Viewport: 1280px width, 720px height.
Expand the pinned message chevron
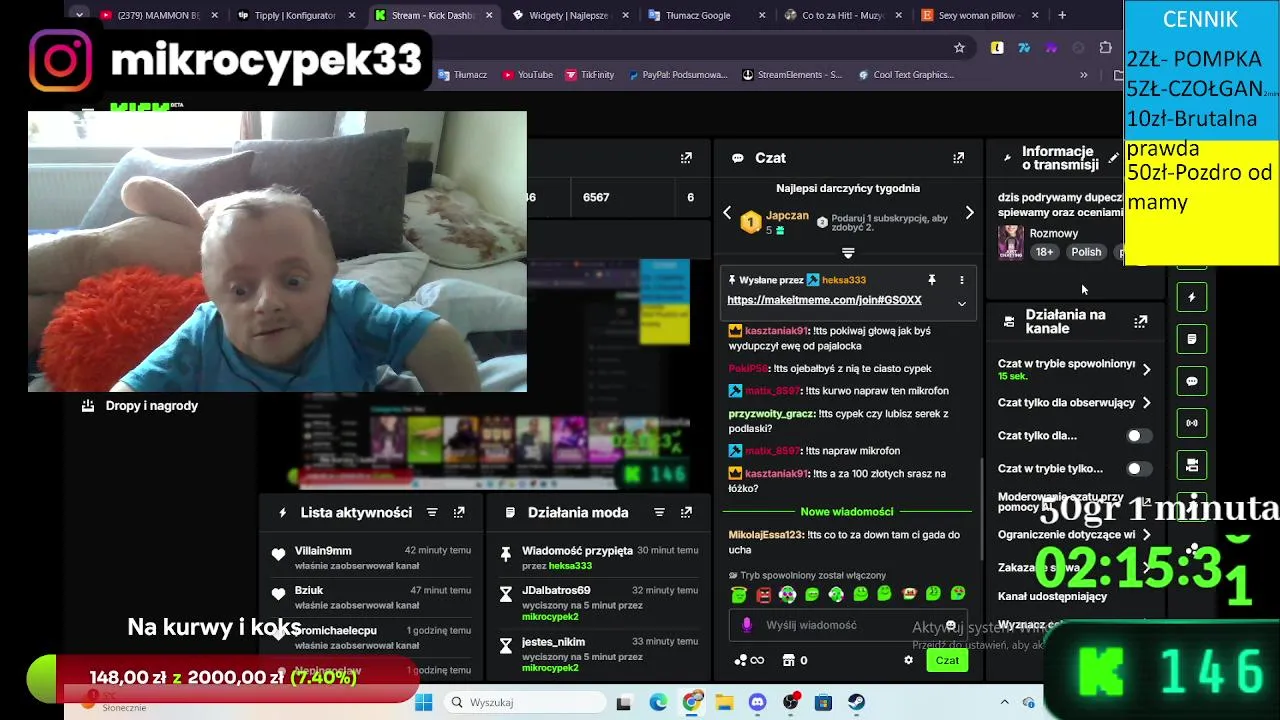click(961, 303)
